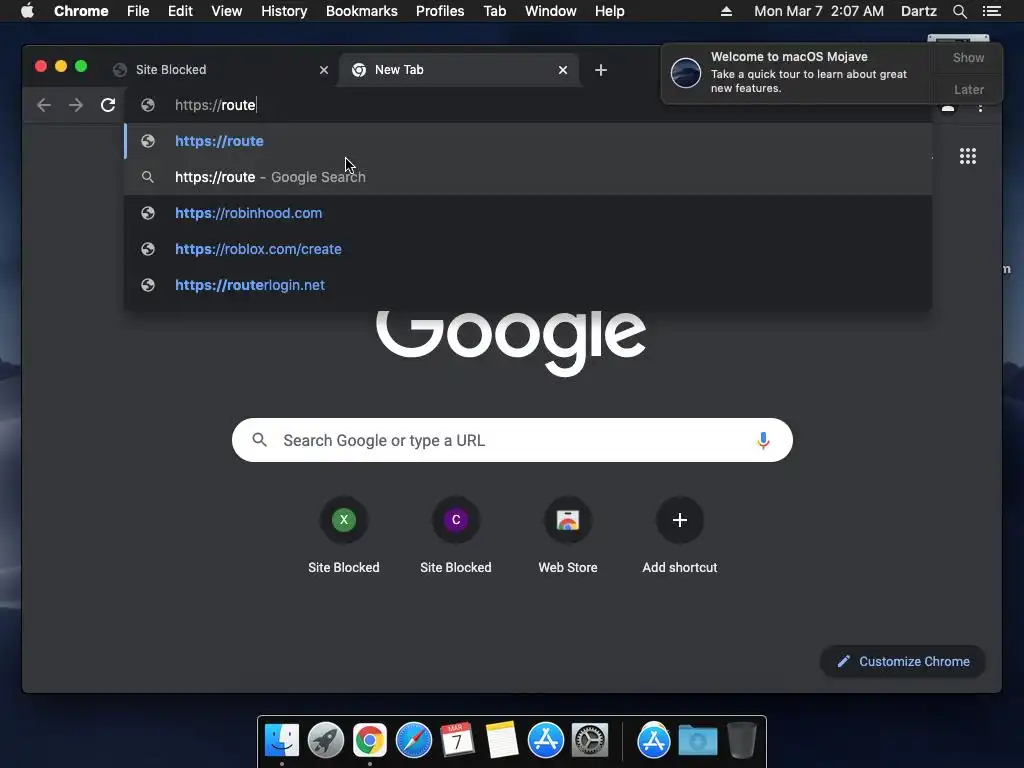Click the eject icon in the menu bar
The width and height of the screenshot is (1024, 768).
coord(726,11)
